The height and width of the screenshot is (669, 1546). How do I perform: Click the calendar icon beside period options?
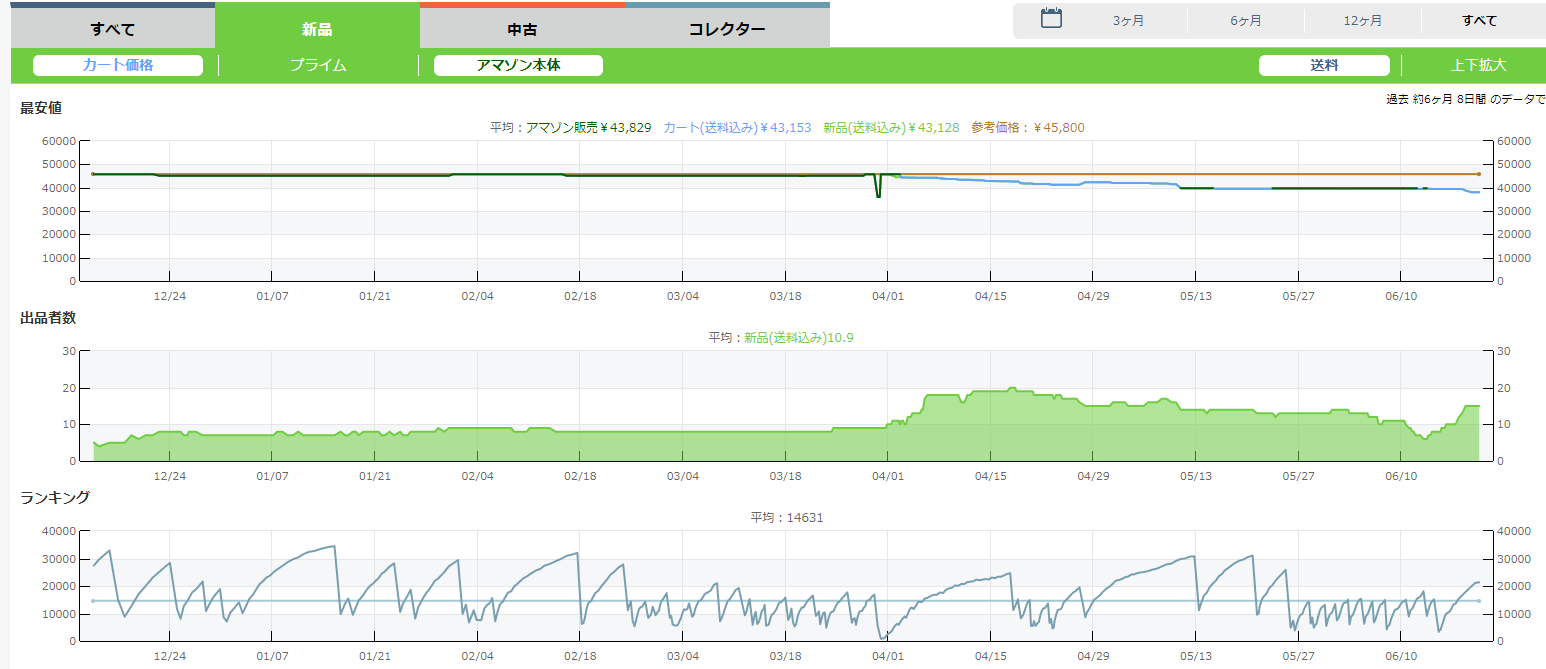click(1051, 18)
